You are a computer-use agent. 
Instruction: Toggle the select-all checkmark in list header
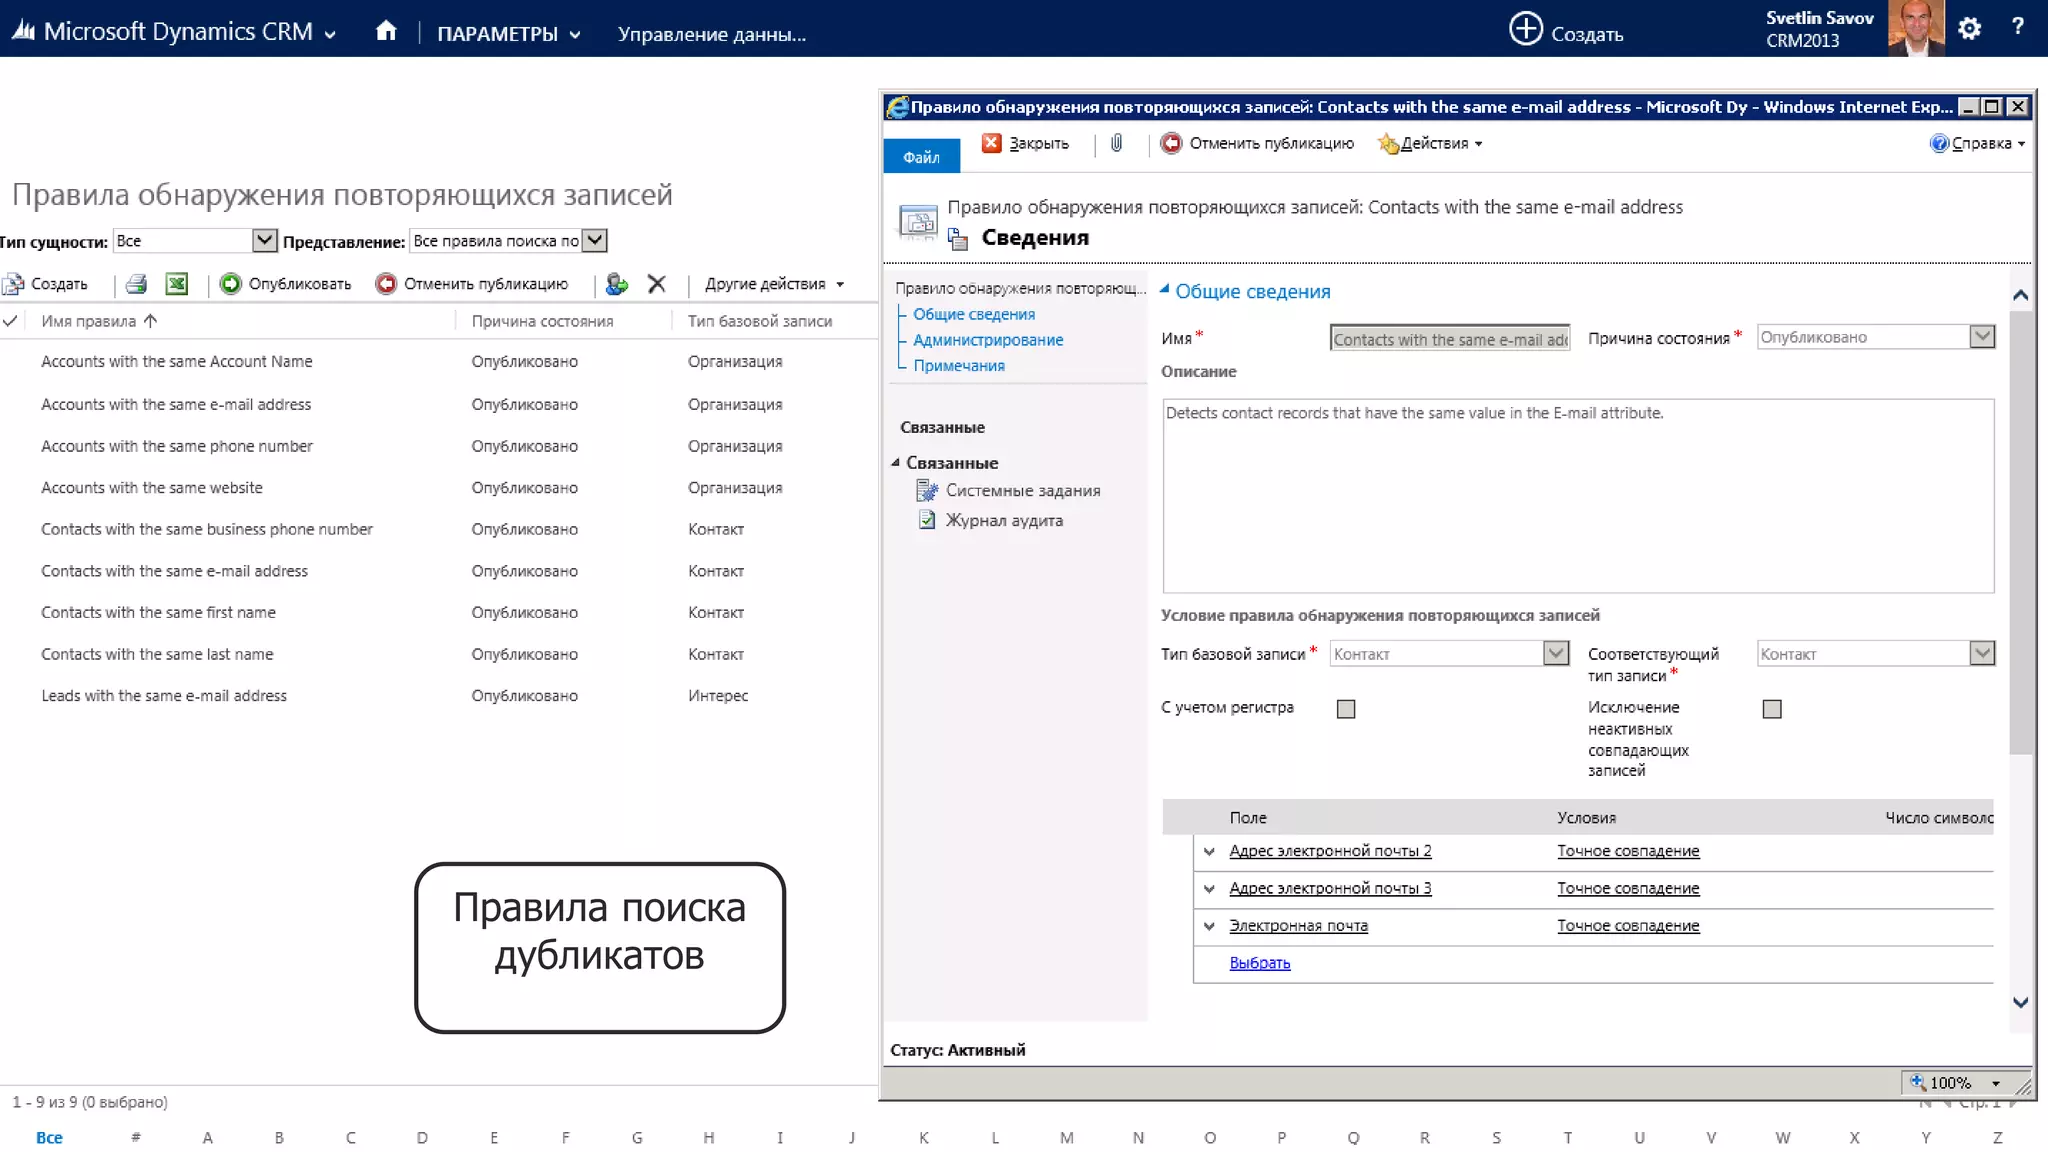(10, 321)
